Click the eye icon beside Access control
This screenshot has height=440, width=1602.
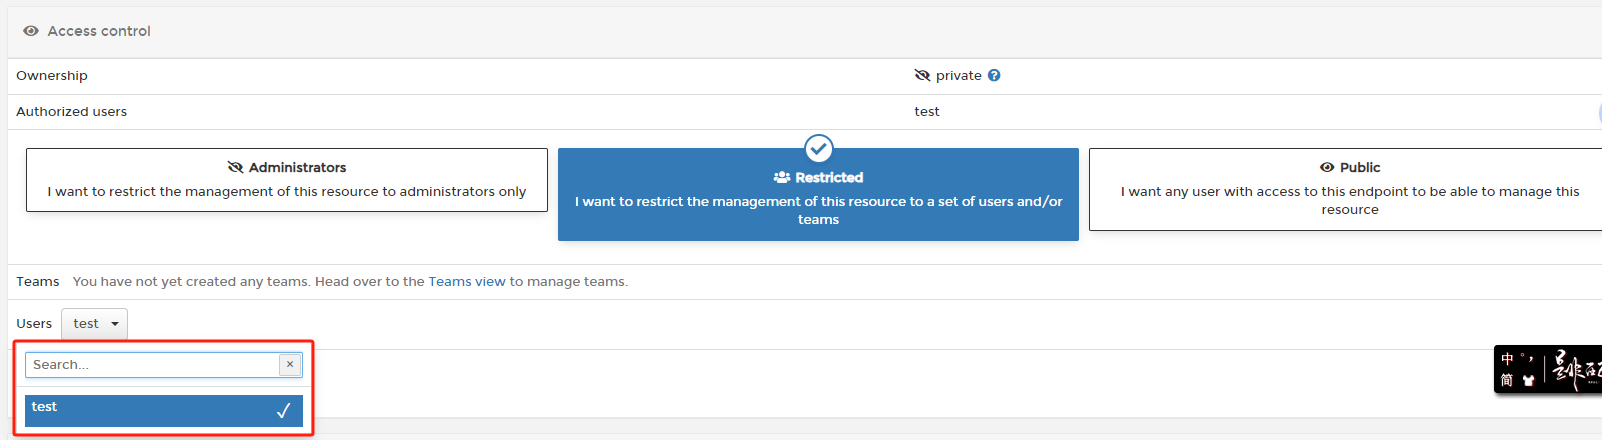[31, 31]
